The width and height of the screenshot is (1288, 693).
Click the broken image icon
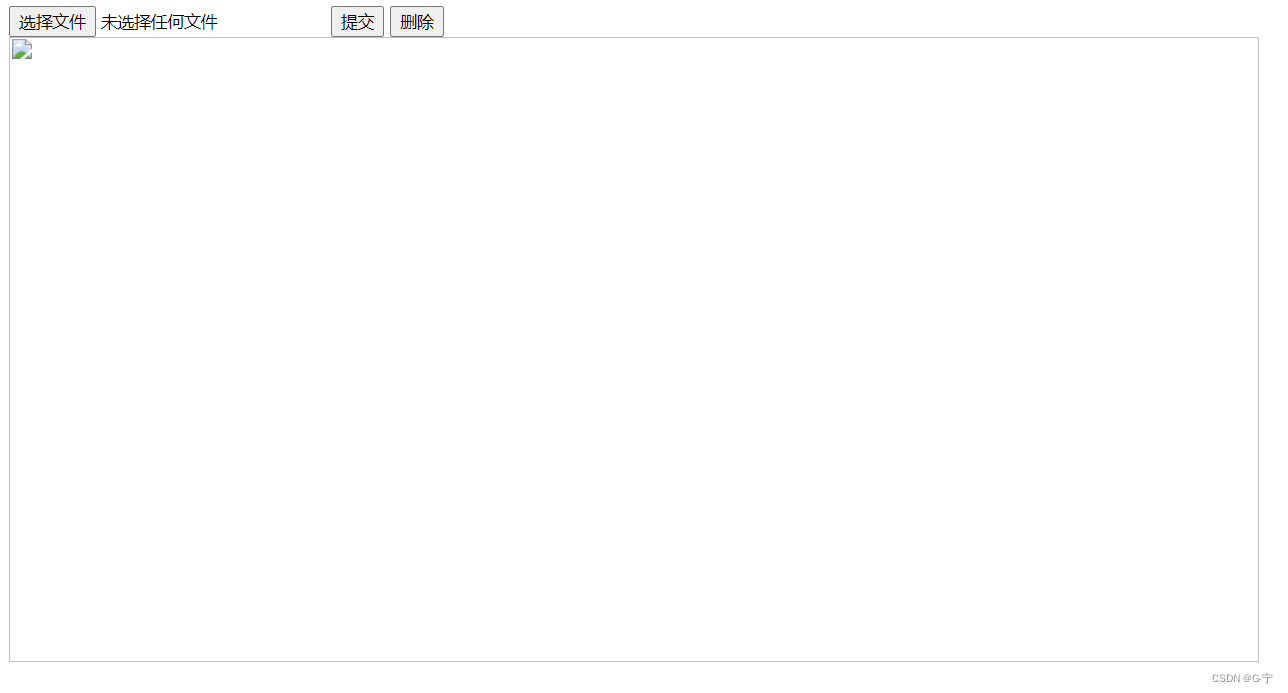point(22,50)
